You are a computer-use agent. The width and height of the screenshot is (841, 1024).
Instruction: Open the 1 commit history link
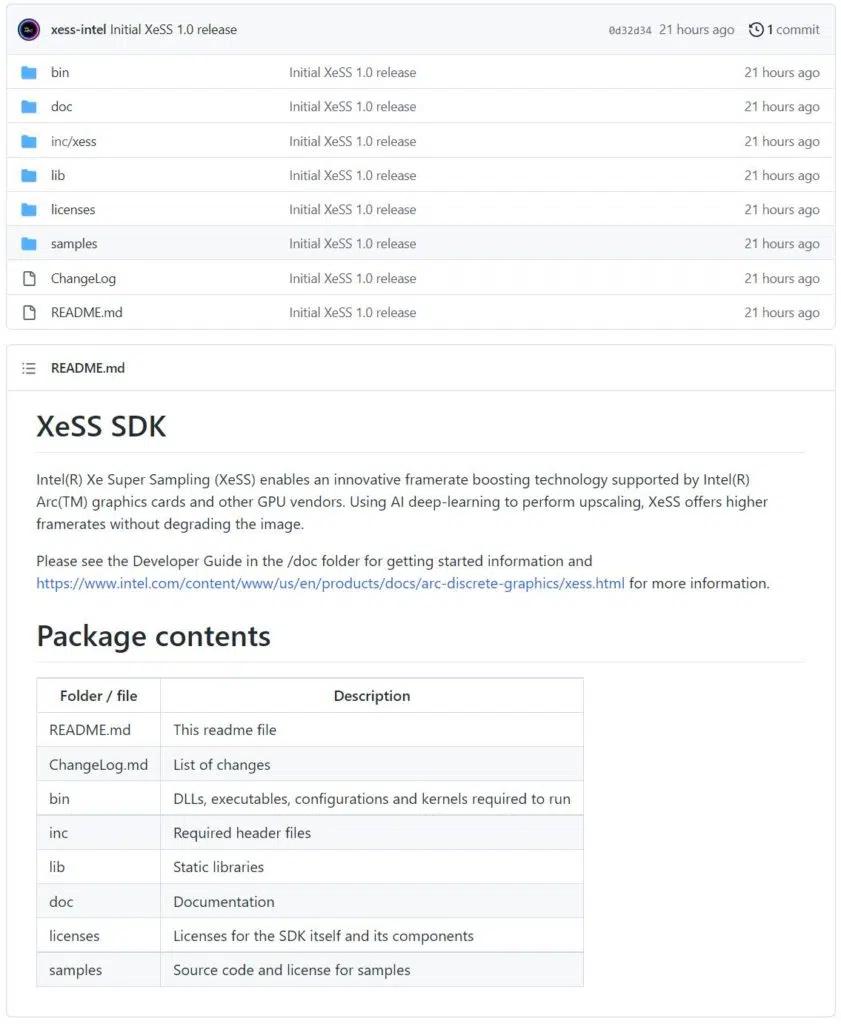[793, 30]
